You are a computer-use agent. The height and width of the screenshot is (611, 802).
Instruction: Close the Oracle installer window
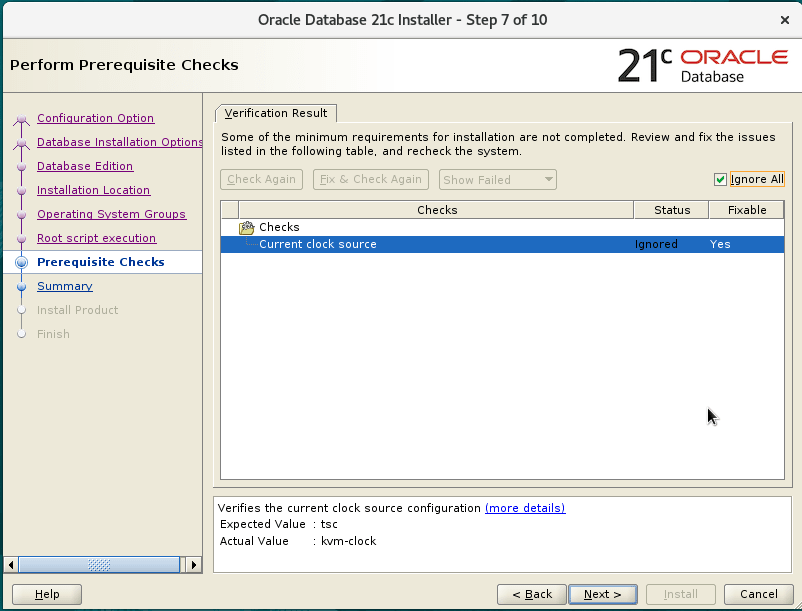785,20
